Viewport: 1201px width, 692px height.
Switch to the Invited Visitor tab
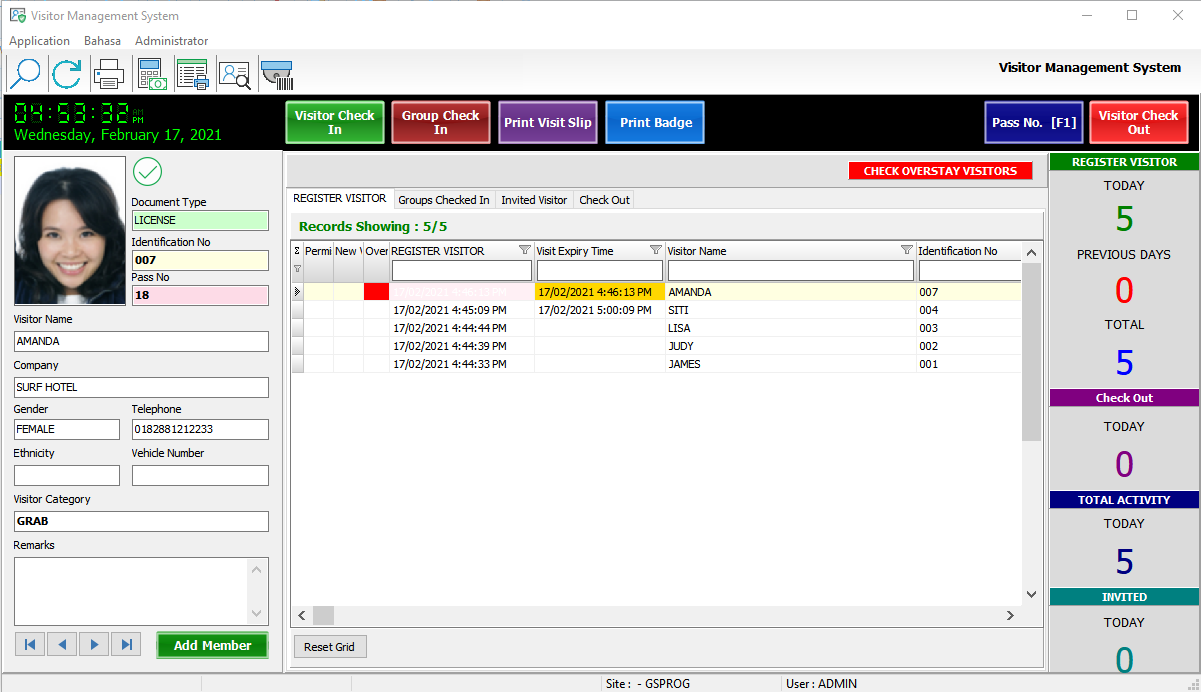coord(534,200)
